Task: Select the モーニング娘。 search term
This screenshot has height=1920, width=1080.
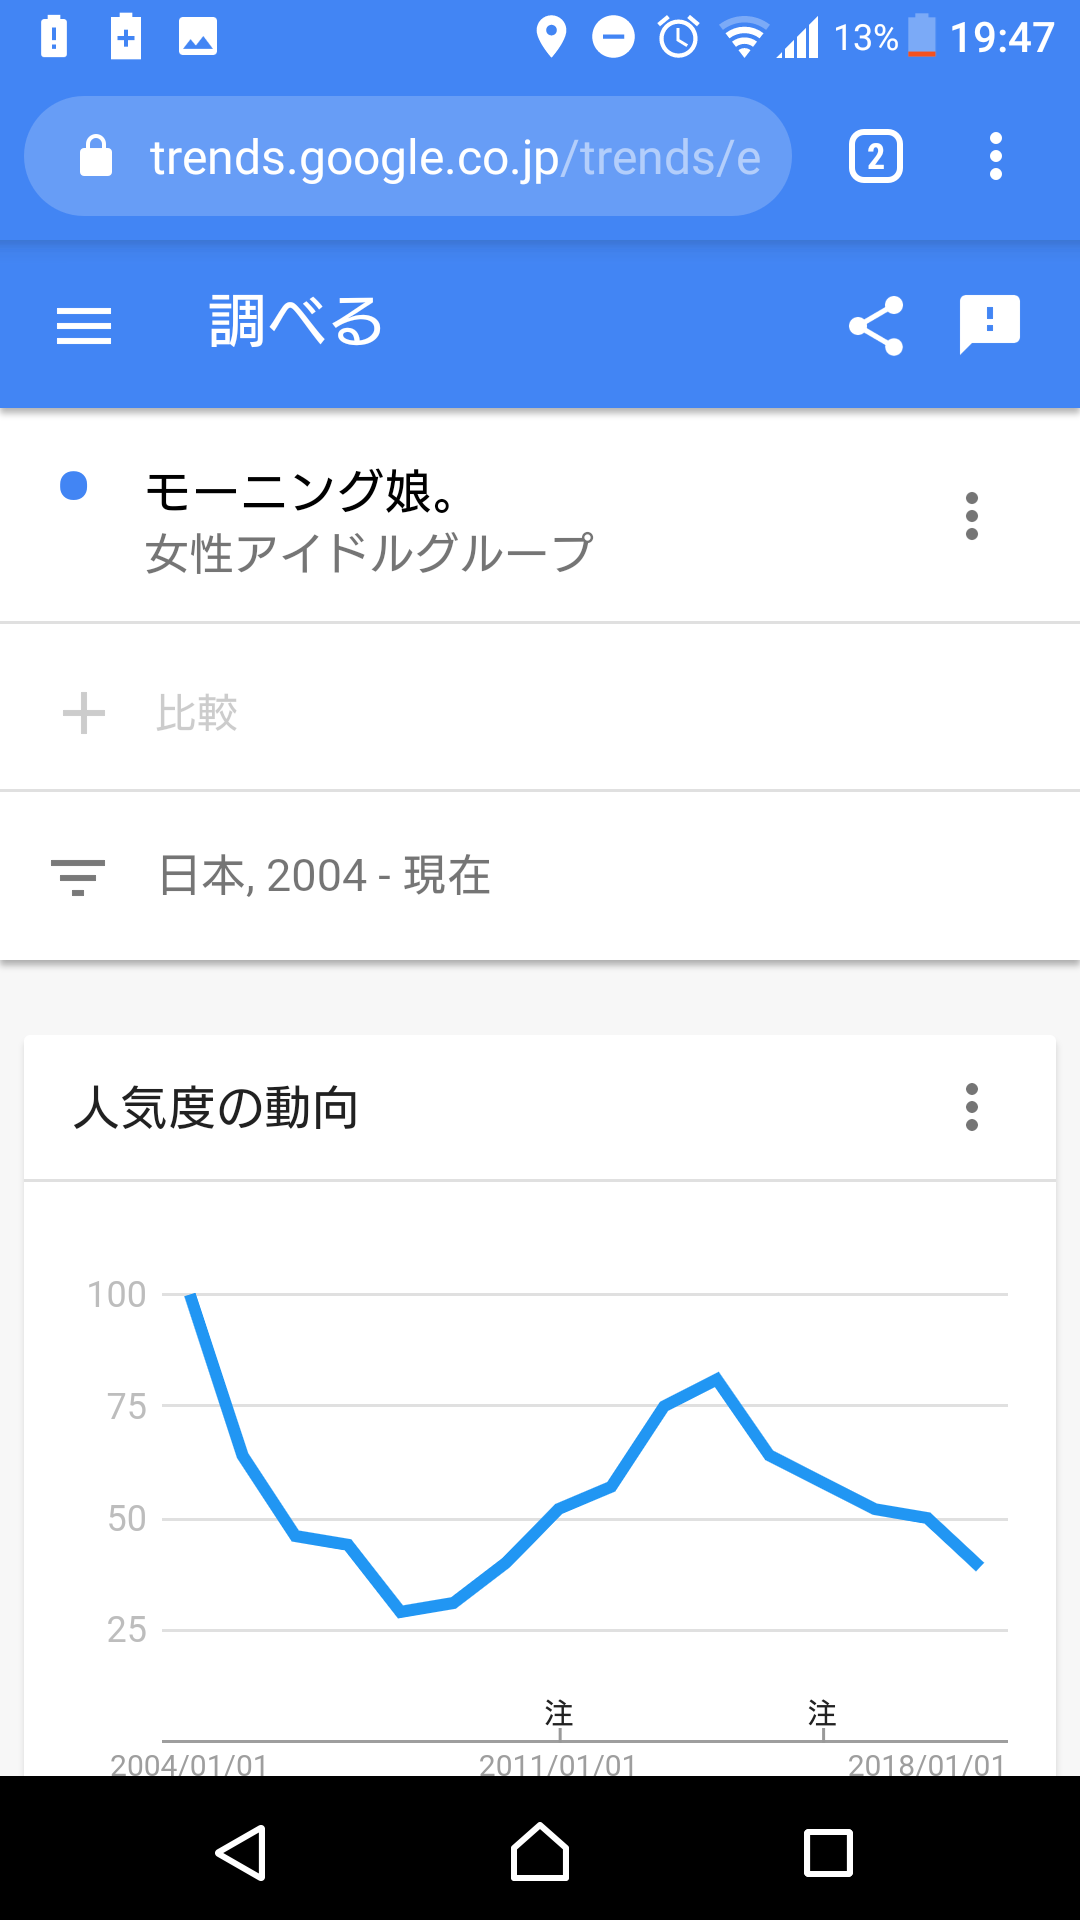Action: 370,520
